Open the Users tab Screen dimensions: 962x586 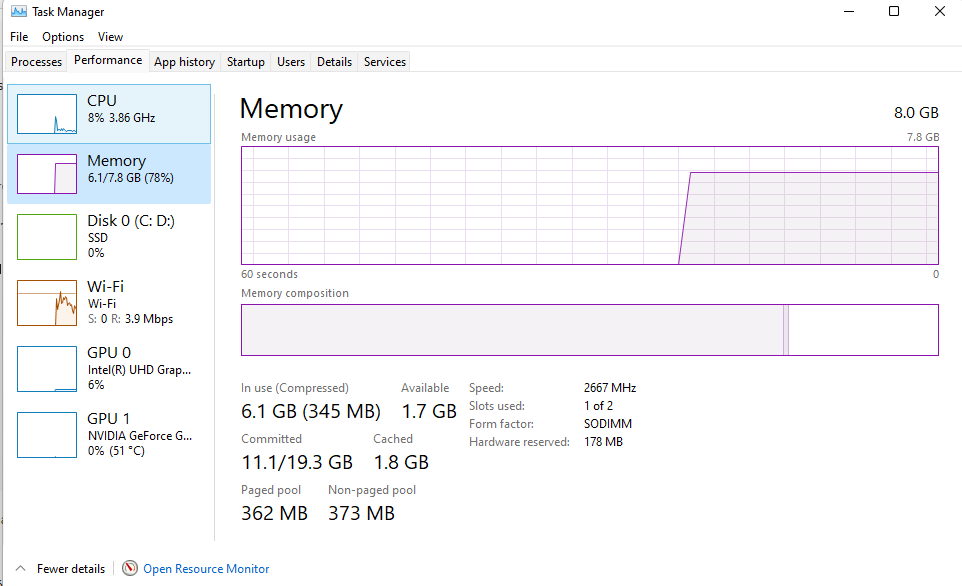(x=291, y=62)
